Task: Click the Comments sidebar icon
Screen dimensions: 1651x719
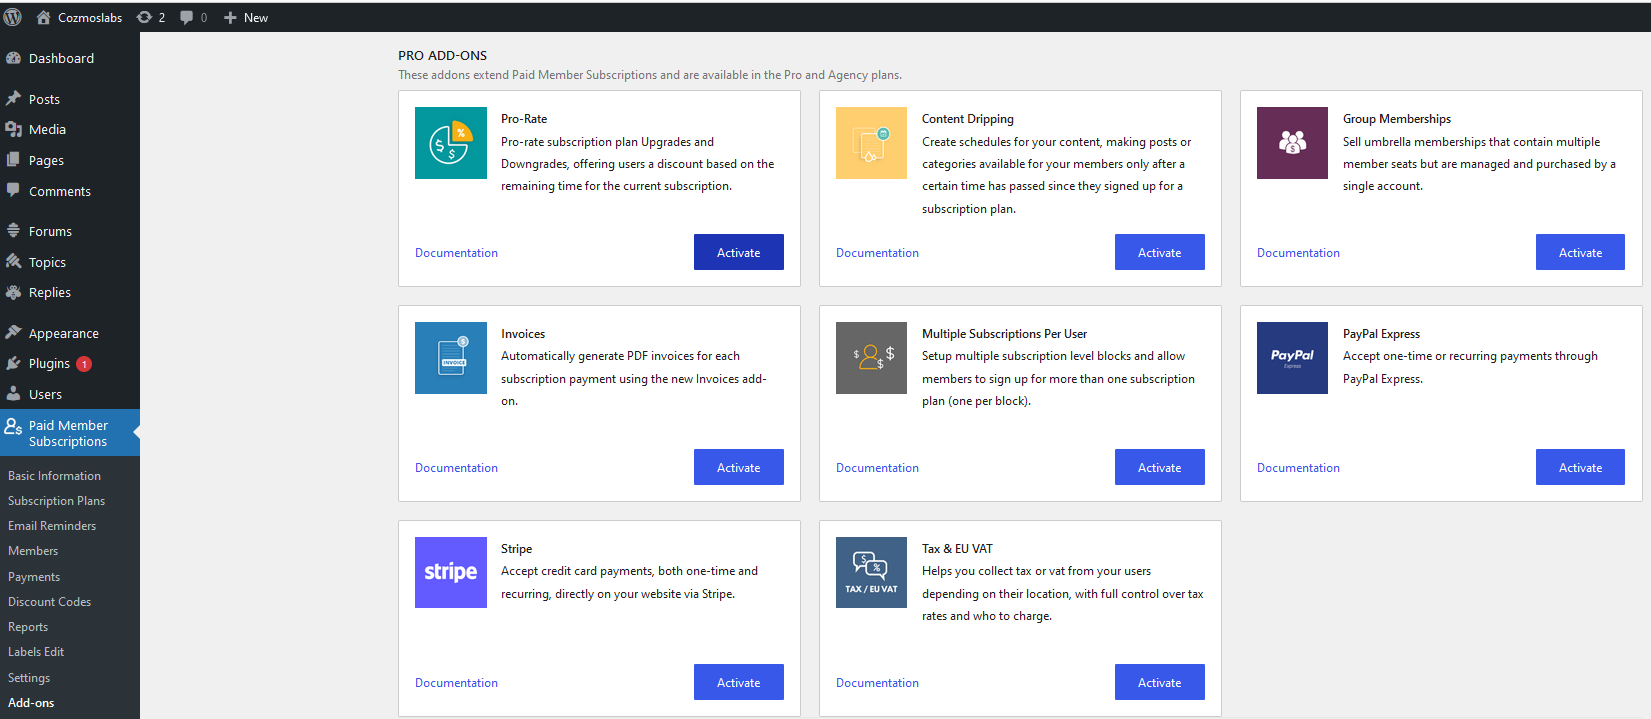Action: (13, 190)
